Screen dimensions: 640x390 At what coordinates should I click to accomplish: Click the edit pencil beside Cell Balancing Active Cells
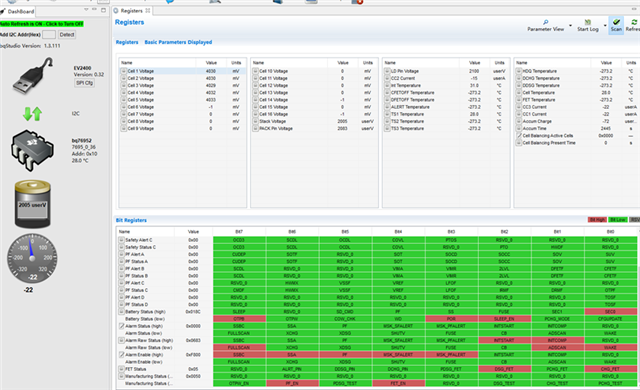(519, 135)
